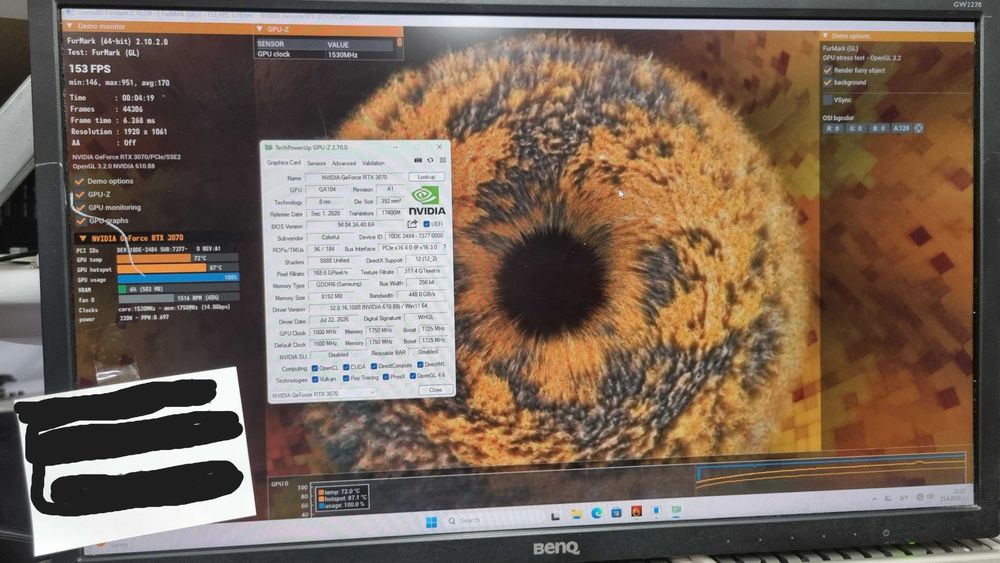Switch to FurMark from the taskbar
1000x563 pixels.
coord(636,511)
